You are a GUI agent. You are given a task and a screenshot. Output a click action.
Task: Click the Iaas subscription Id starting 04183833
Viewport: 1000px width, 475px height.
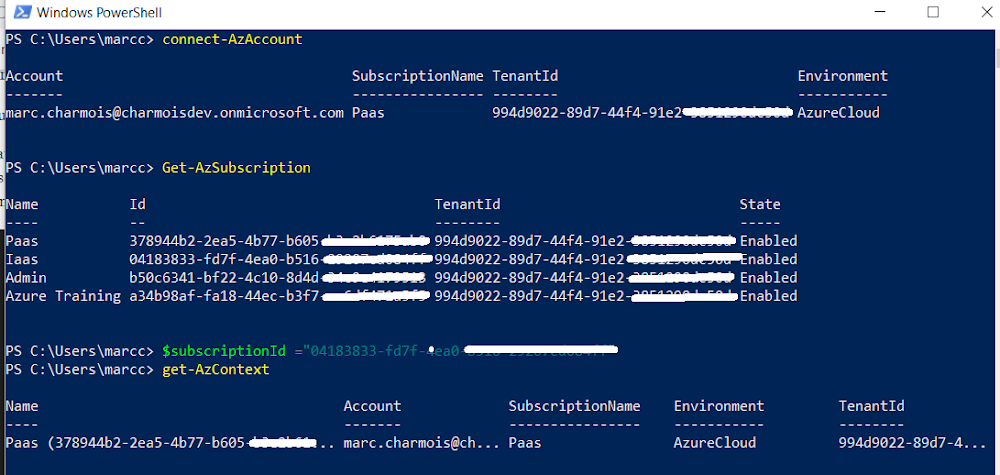pyautogui.click(x=280, y=259)
